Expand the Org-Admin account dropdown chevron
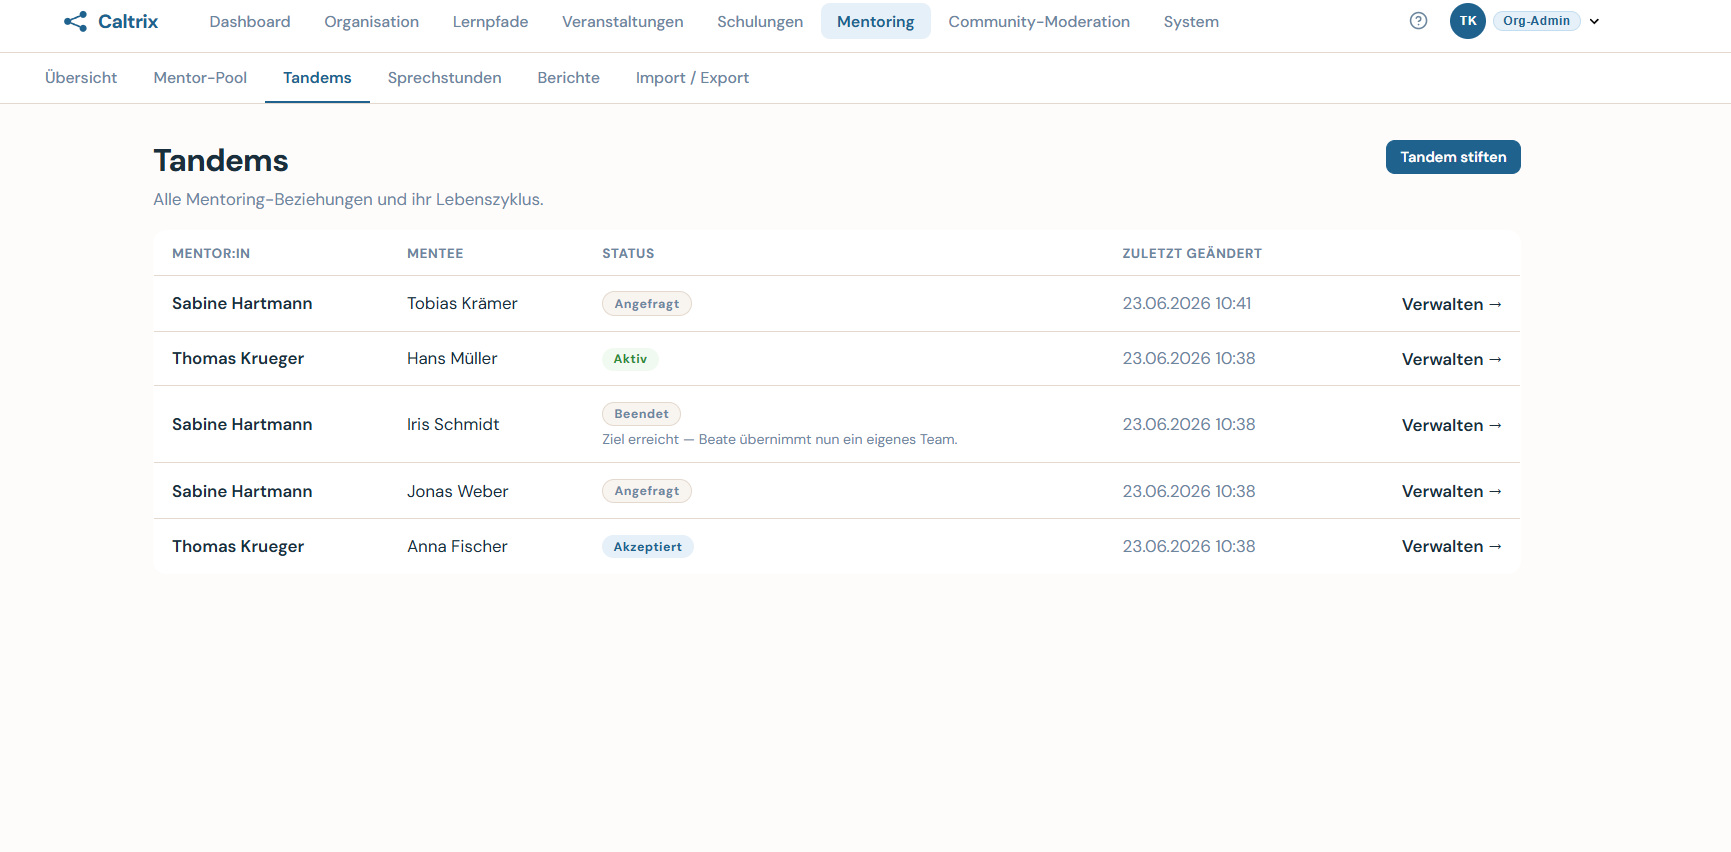 (x=1594, y=21)
